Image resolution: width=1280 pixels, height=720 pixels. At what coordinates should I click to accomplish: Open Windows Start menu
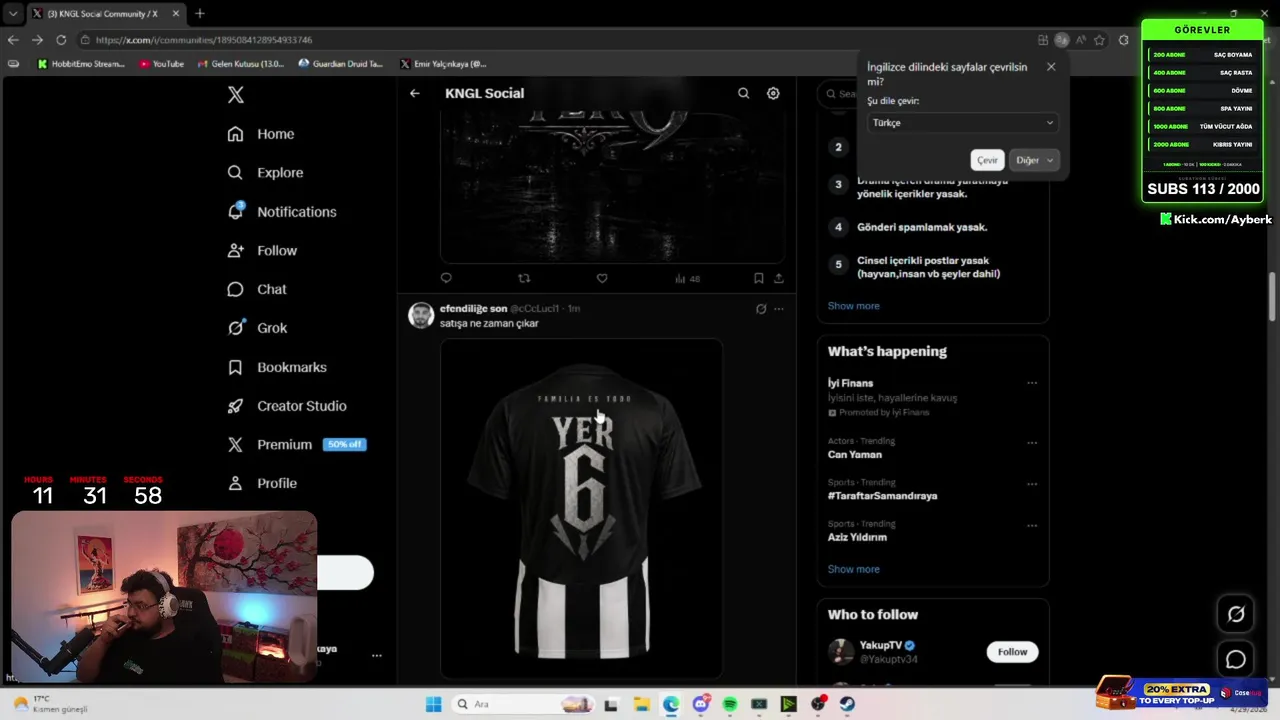[x=433, y=704]
